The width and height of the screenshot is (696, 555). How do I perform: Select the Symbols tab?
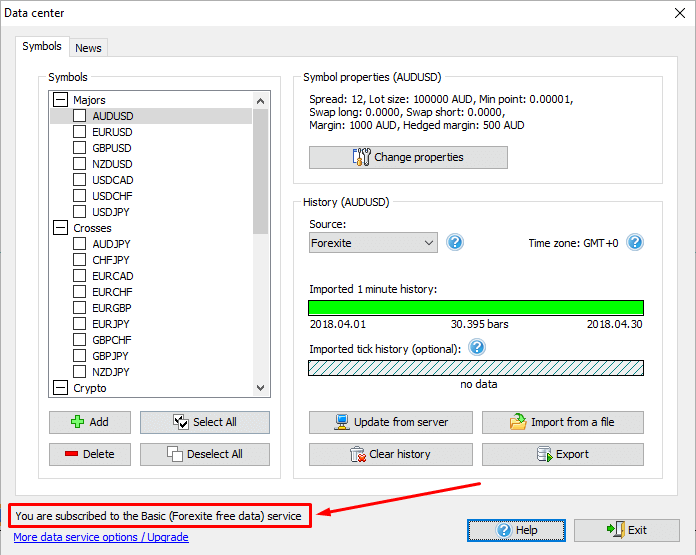42,47
